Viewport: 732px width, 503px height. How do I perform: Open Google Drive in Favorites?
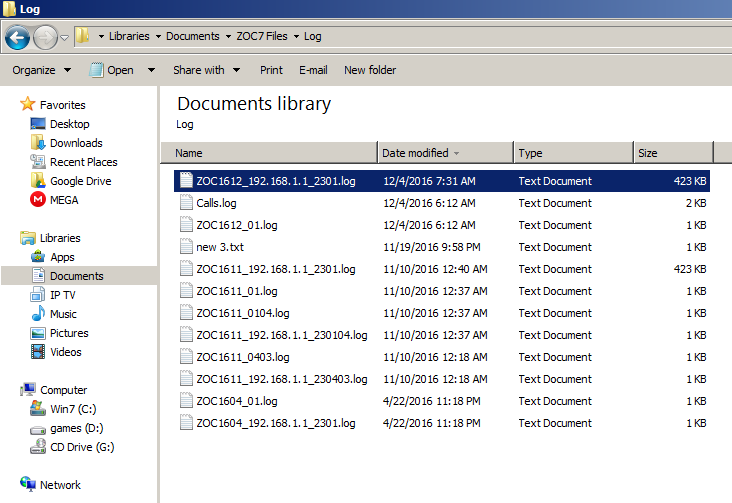70,181
